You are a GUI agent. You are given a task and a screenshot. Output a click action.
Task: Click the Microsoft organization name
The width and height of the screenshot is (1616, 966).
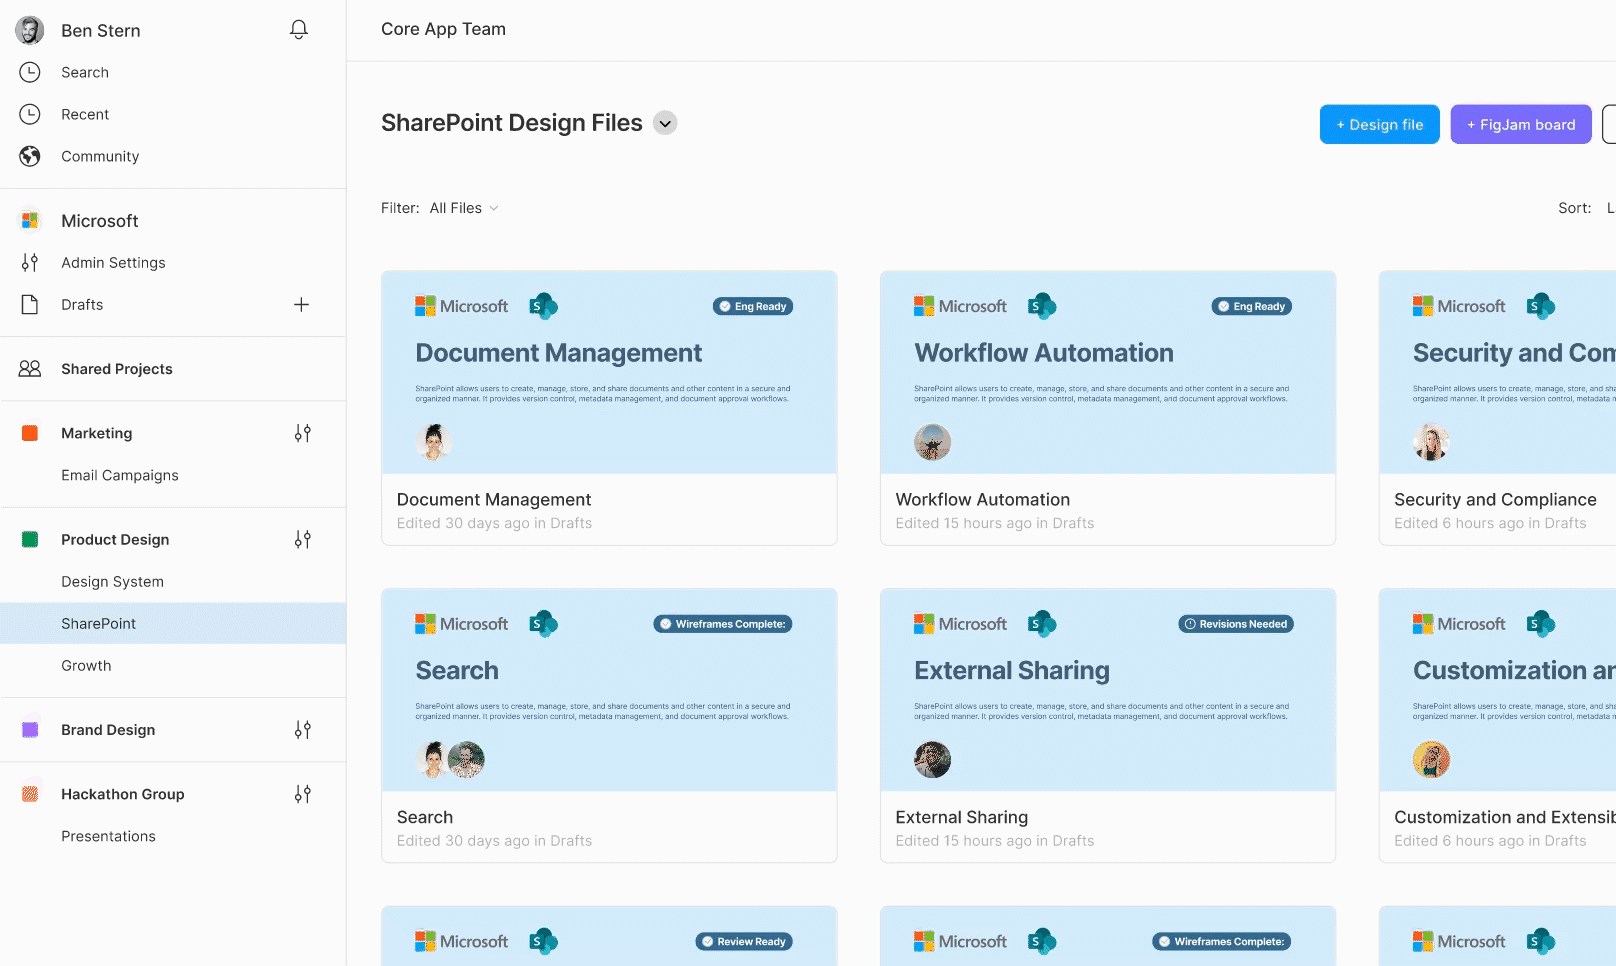click(100, 220)
